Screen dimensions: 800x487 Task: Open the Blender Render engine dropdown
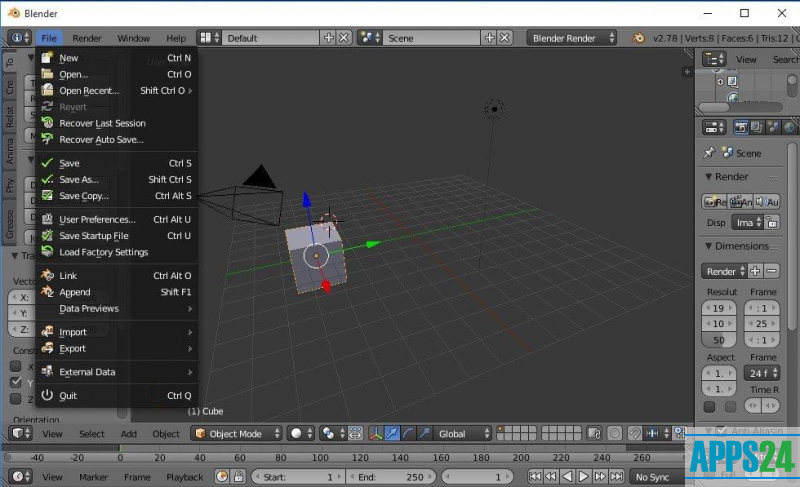click(x=572, y=38)
